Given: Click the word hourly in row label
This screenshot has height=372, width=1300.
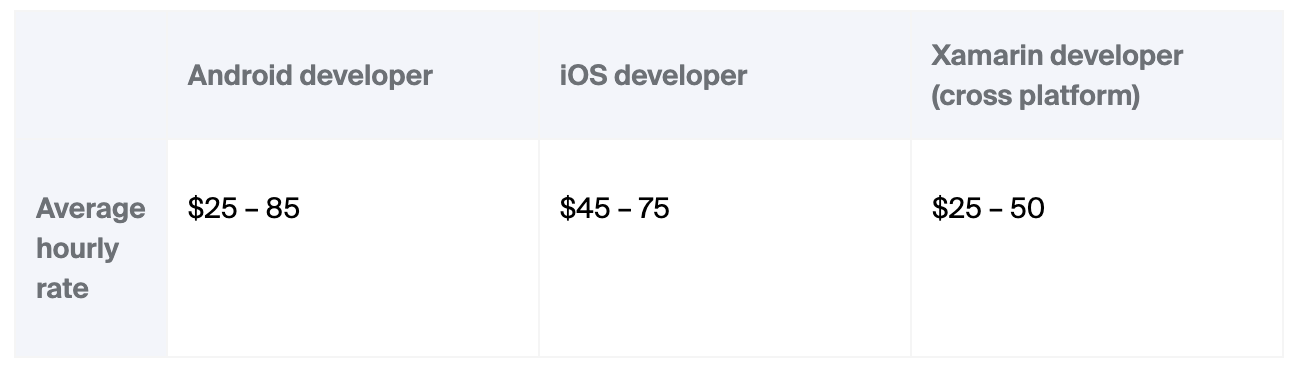Looking at the screenshot, I should coord(77,248).
